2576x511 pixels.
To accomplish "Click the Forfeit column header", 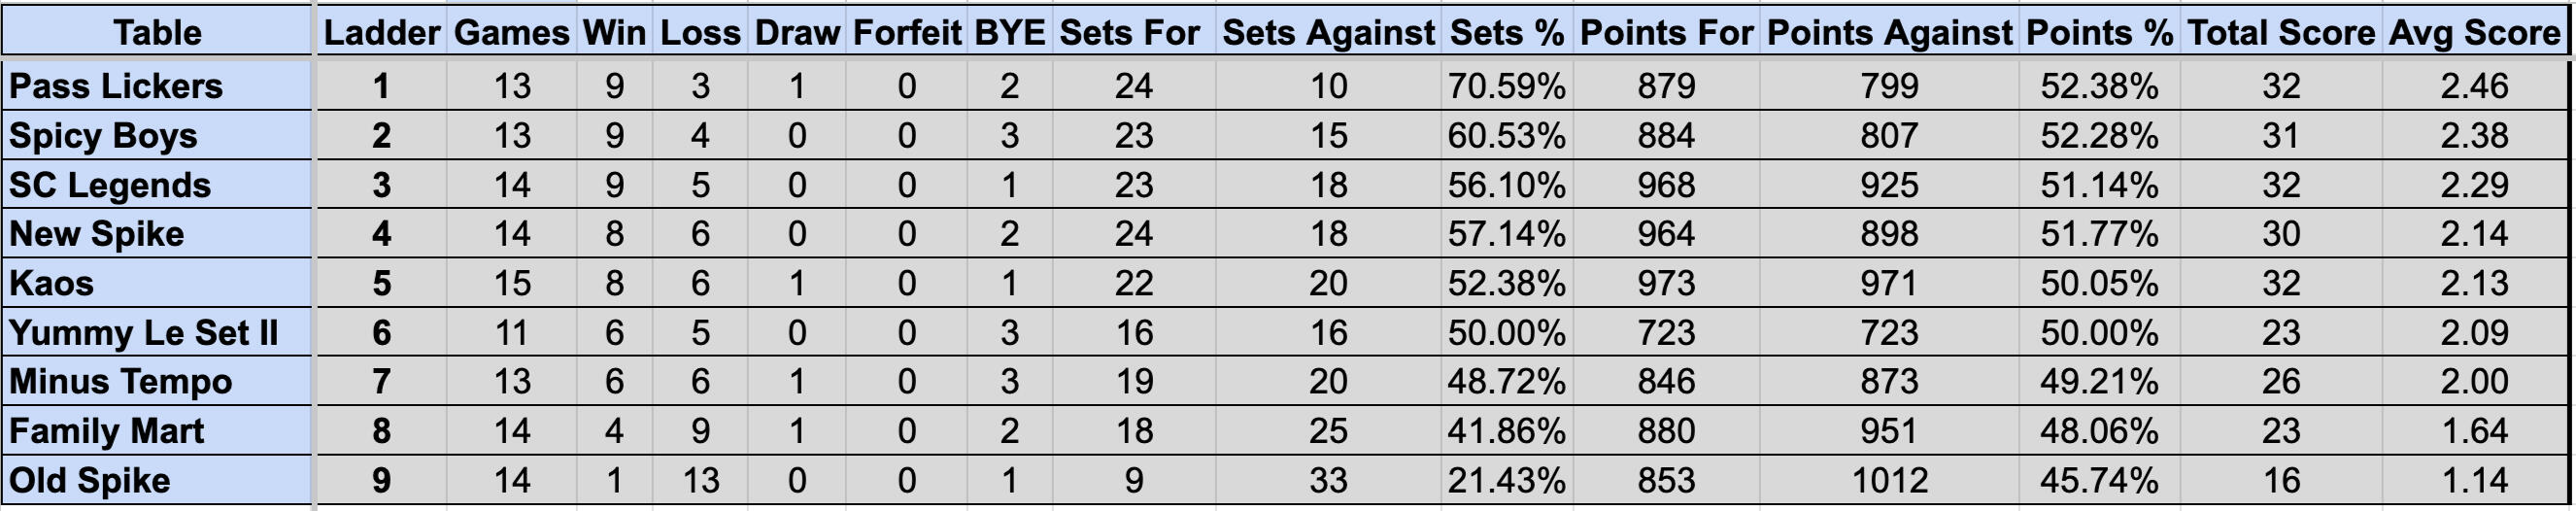I will coord(906,32).
